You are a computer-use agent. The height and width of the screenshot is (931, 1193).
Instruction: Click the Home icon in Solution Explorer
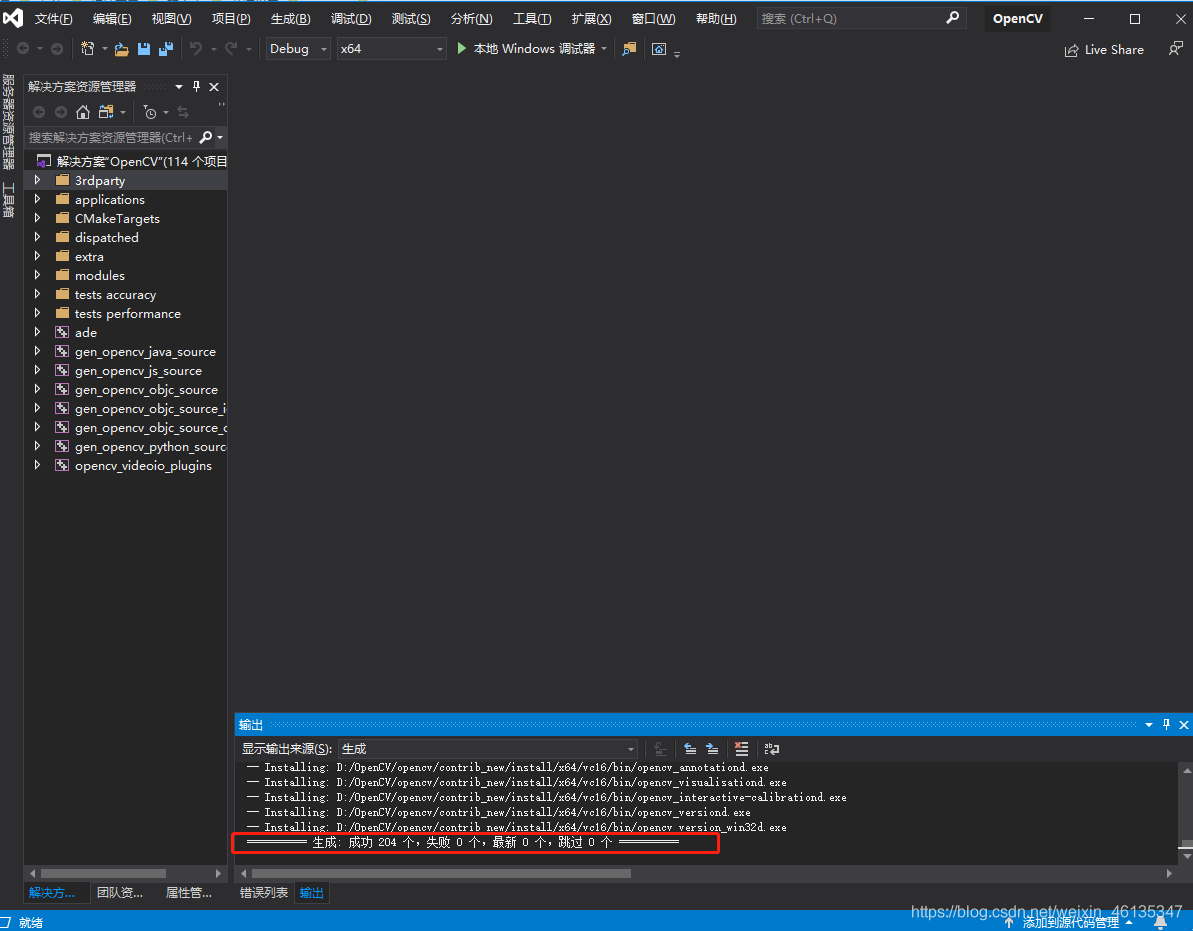coord(83,112)
